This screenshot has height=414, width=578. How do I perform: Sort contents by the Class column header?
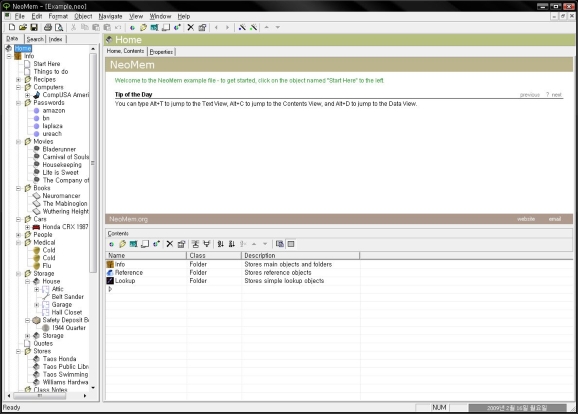click(x=214, y=255)
